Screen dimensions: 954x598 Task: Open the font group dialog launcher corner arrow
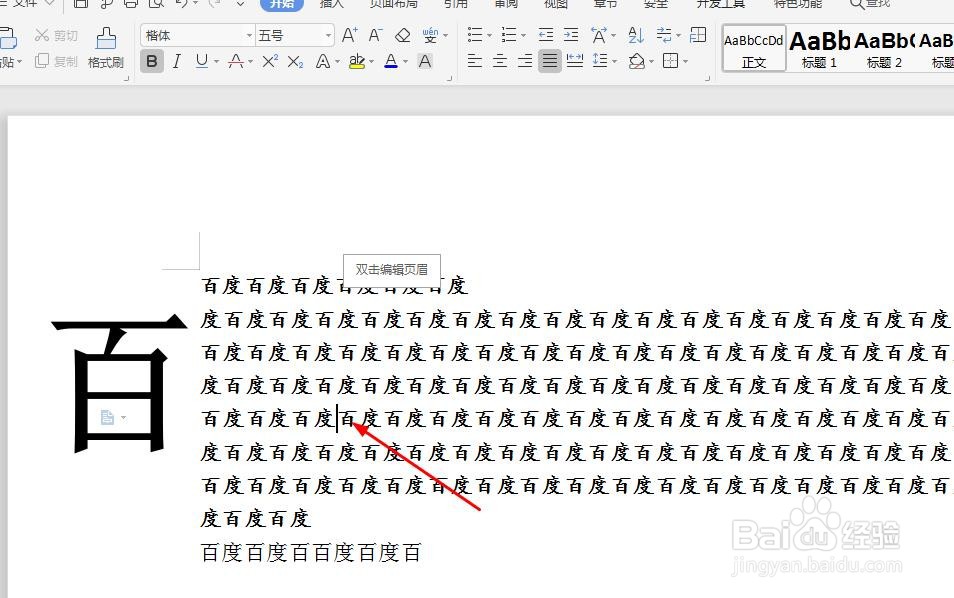tap(450, 78)
